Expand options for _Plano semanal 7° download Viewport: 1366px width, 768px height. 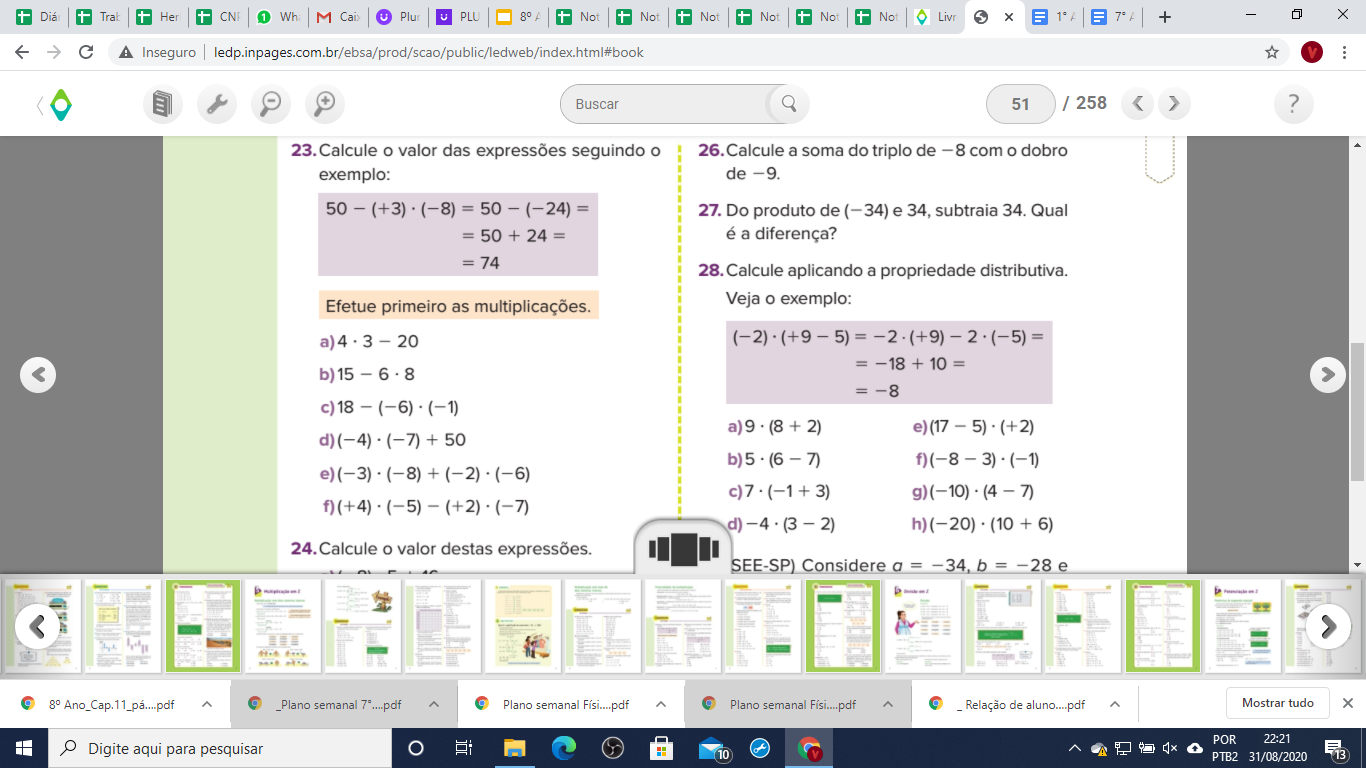tap(434, 704)
